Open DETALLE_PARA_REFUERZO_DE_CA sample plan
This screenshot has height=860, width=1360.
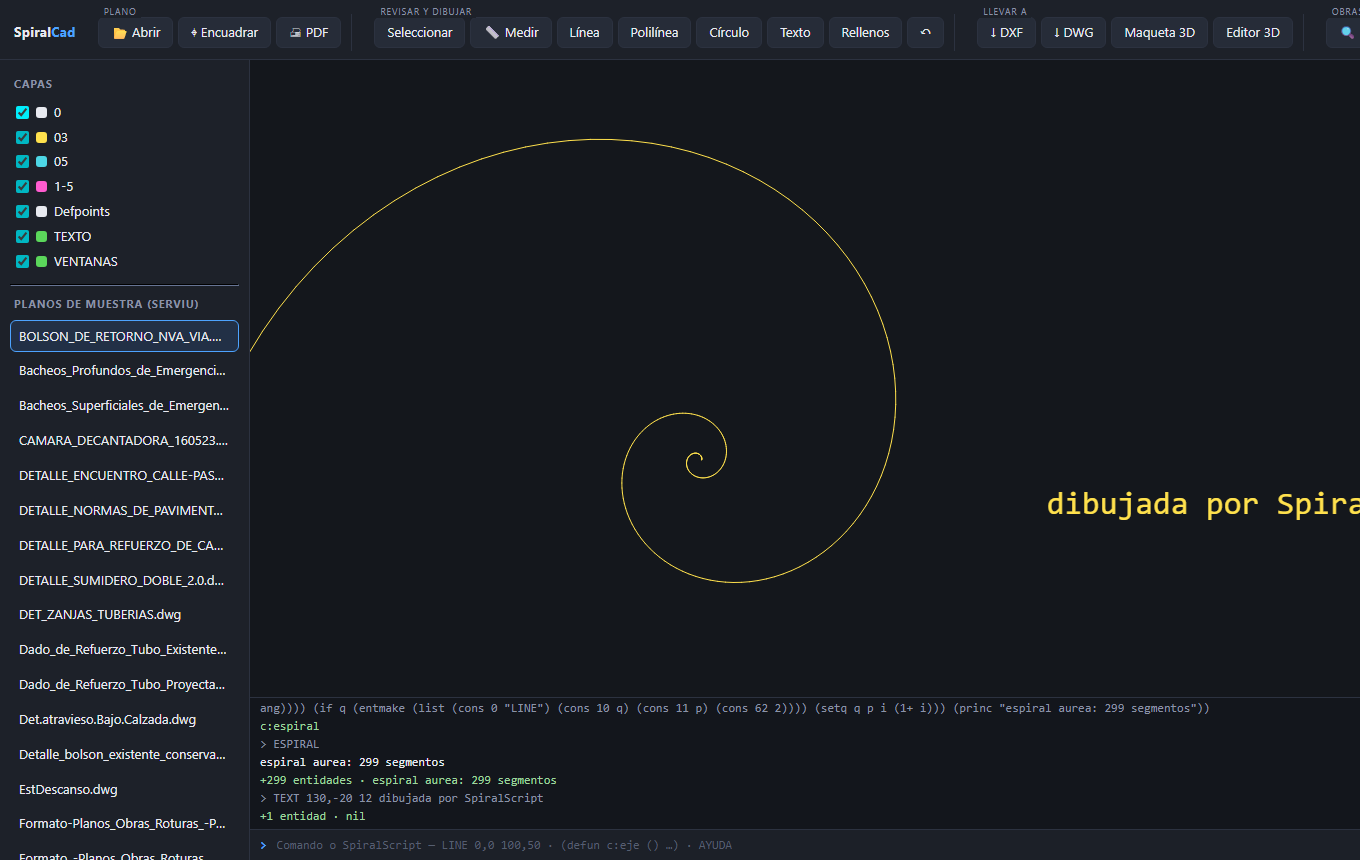(x=124, y=546)
